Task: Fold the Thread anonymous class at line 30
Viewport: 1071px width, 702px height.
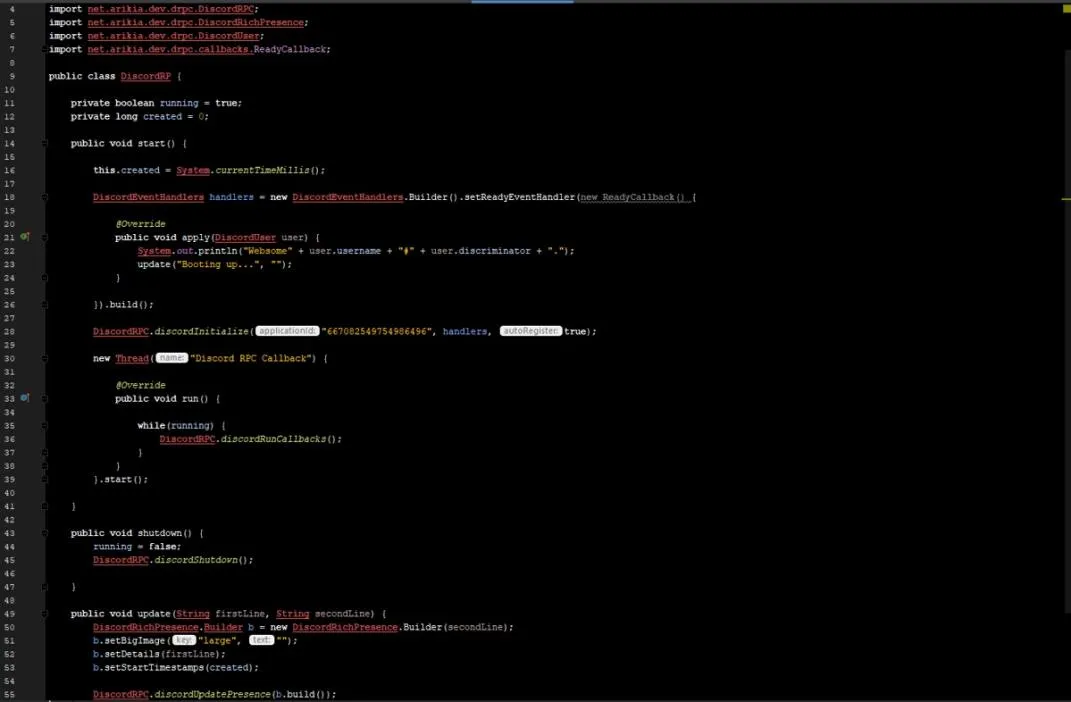Action: pos(45,358)
